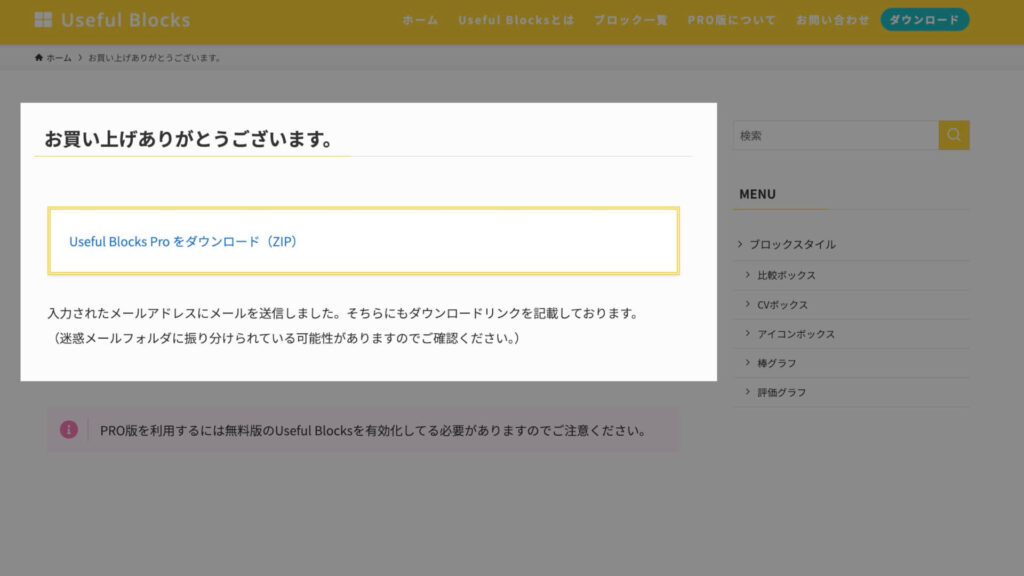Open 棒グラフ sidebar item
The image size is (1024, 576).
(x=777, y=363)
